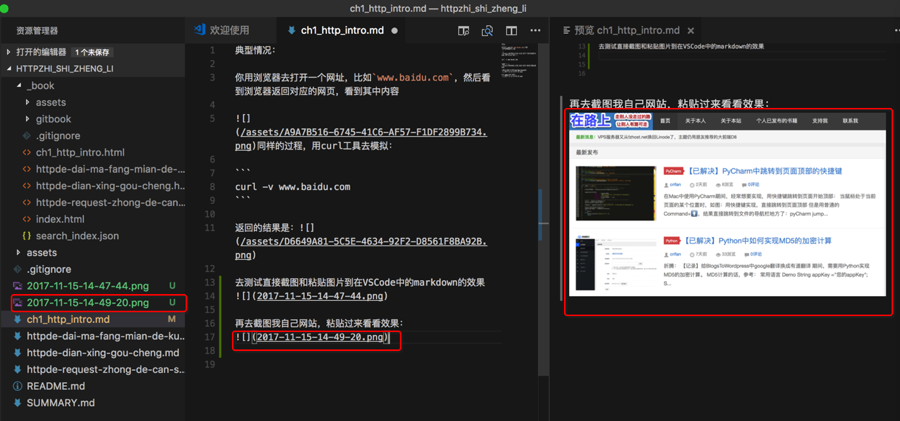Viewport: 900px width, 421px height.
Task: Open httpde-dian-xing-gou-cheng html file
Action: point(110,186)
